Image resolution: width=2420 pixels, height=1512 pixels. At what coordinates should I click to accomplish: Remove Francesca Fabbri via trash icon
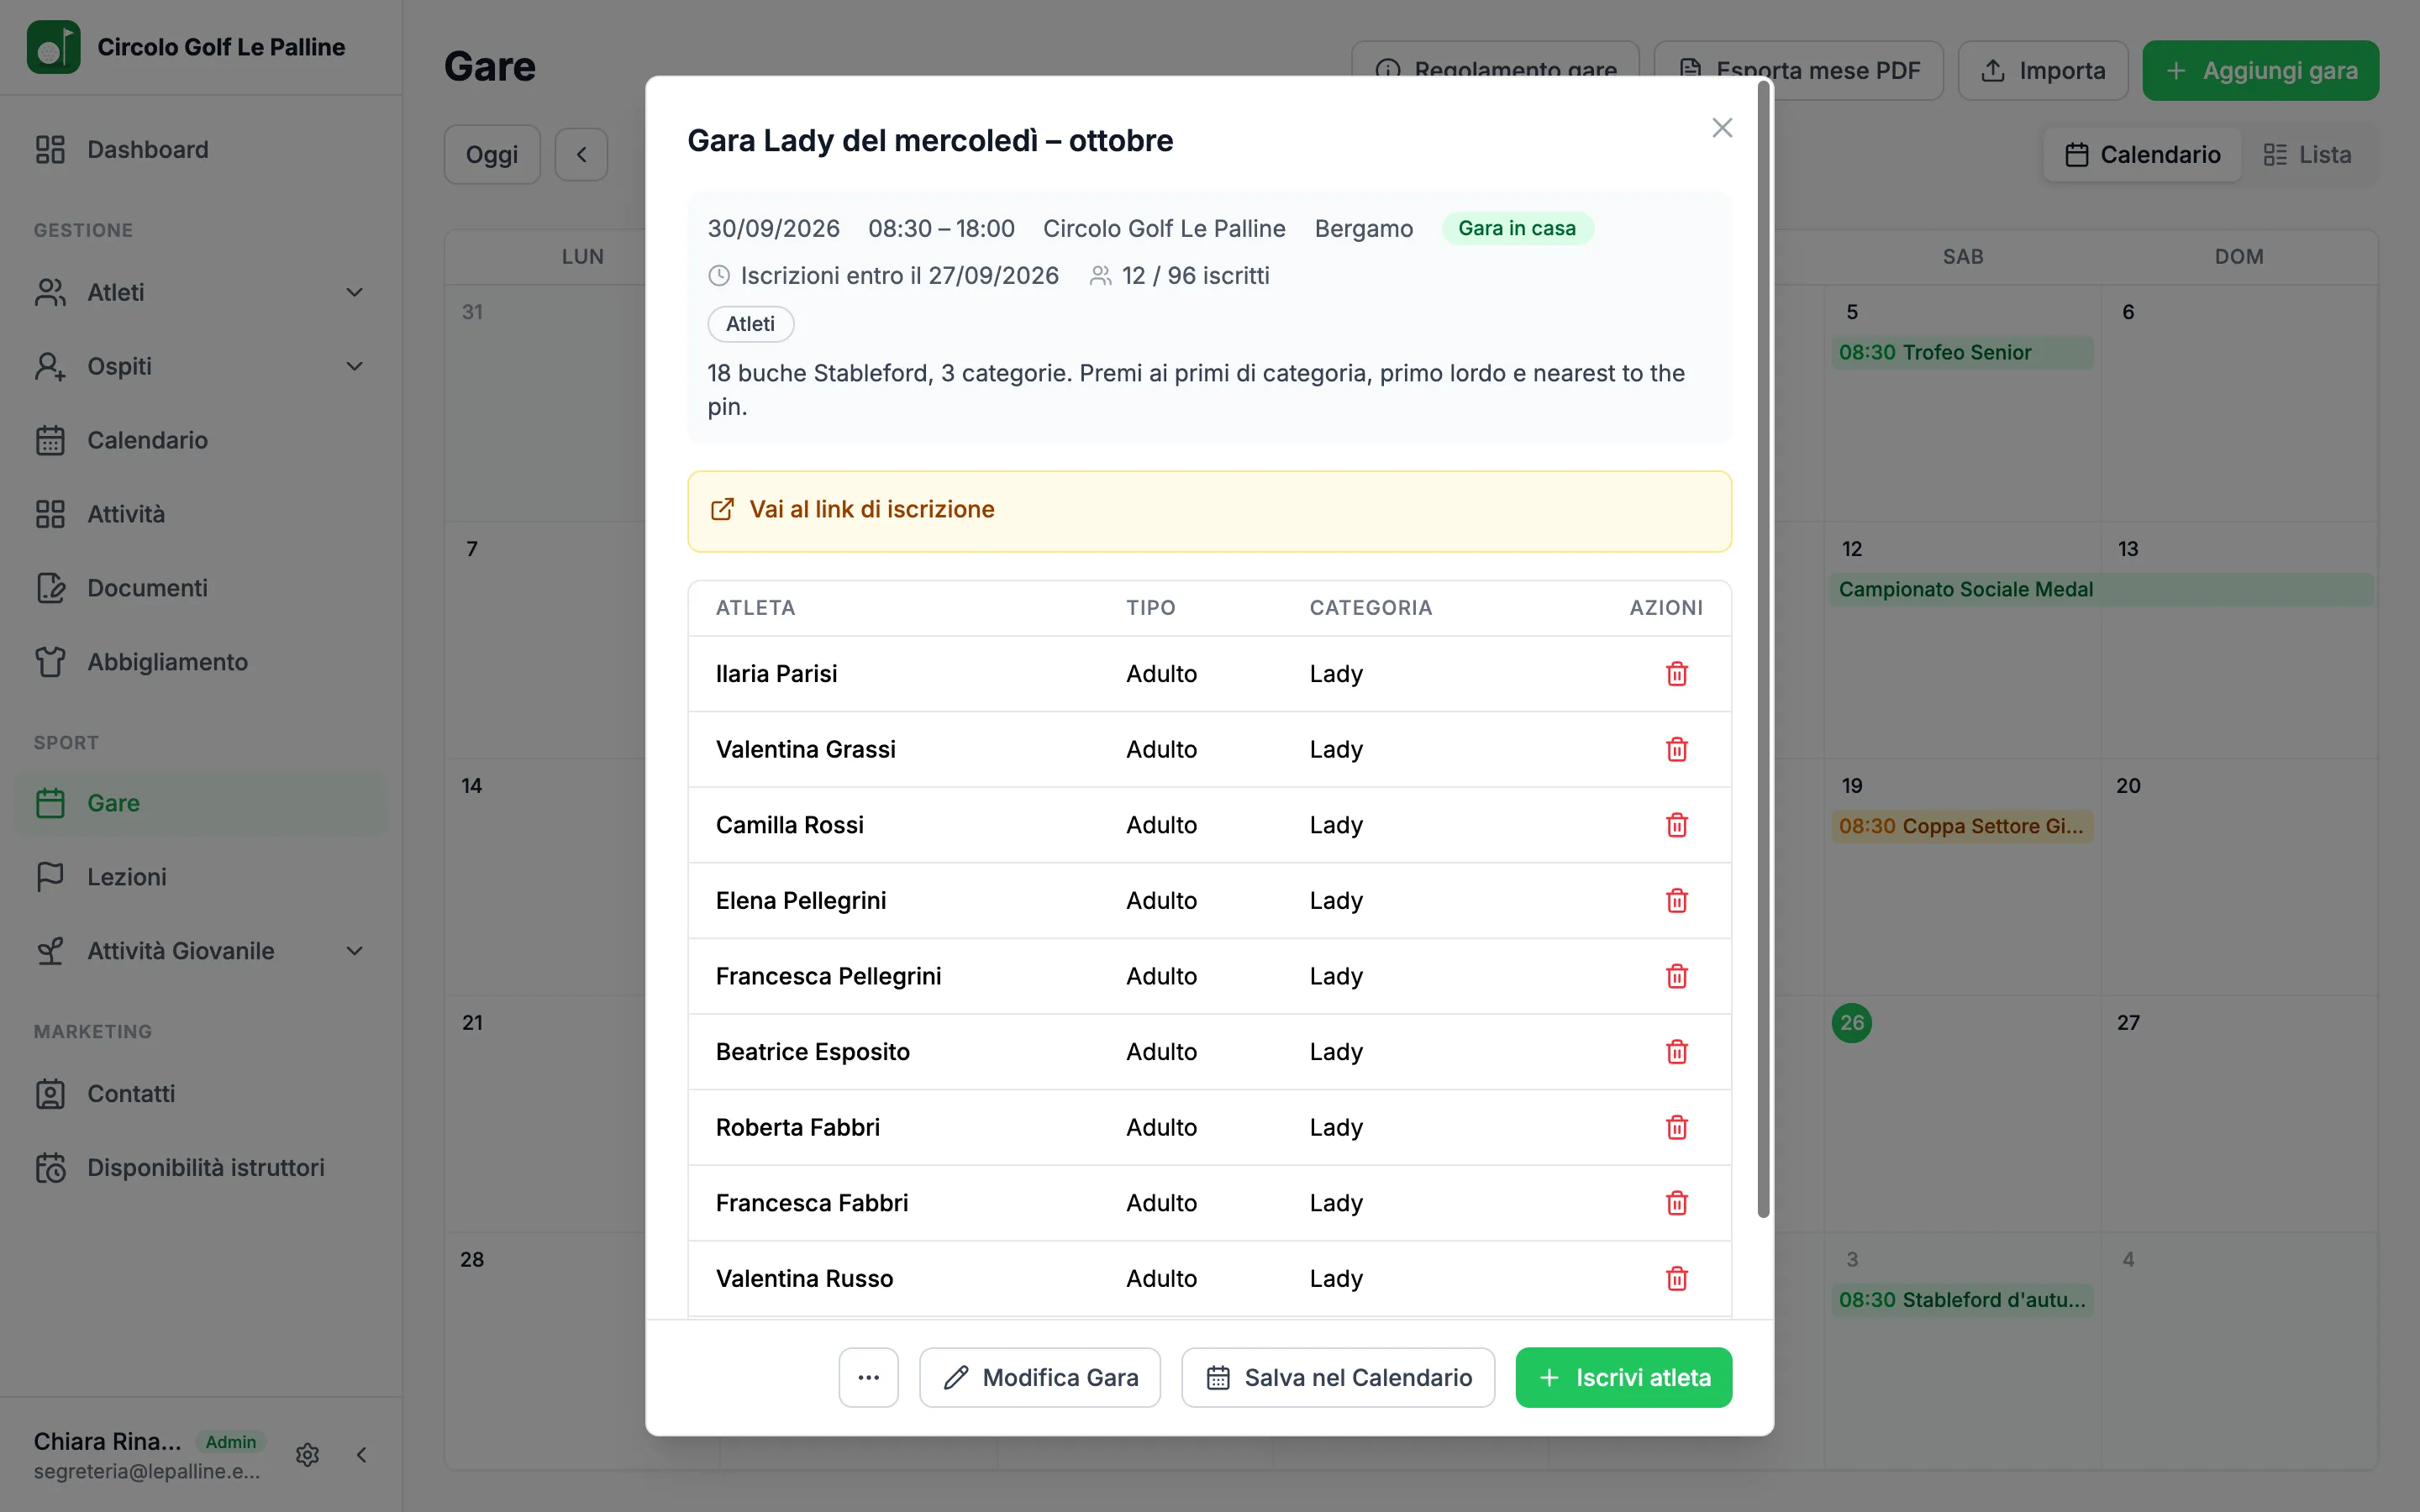tap(1677, 1203)
